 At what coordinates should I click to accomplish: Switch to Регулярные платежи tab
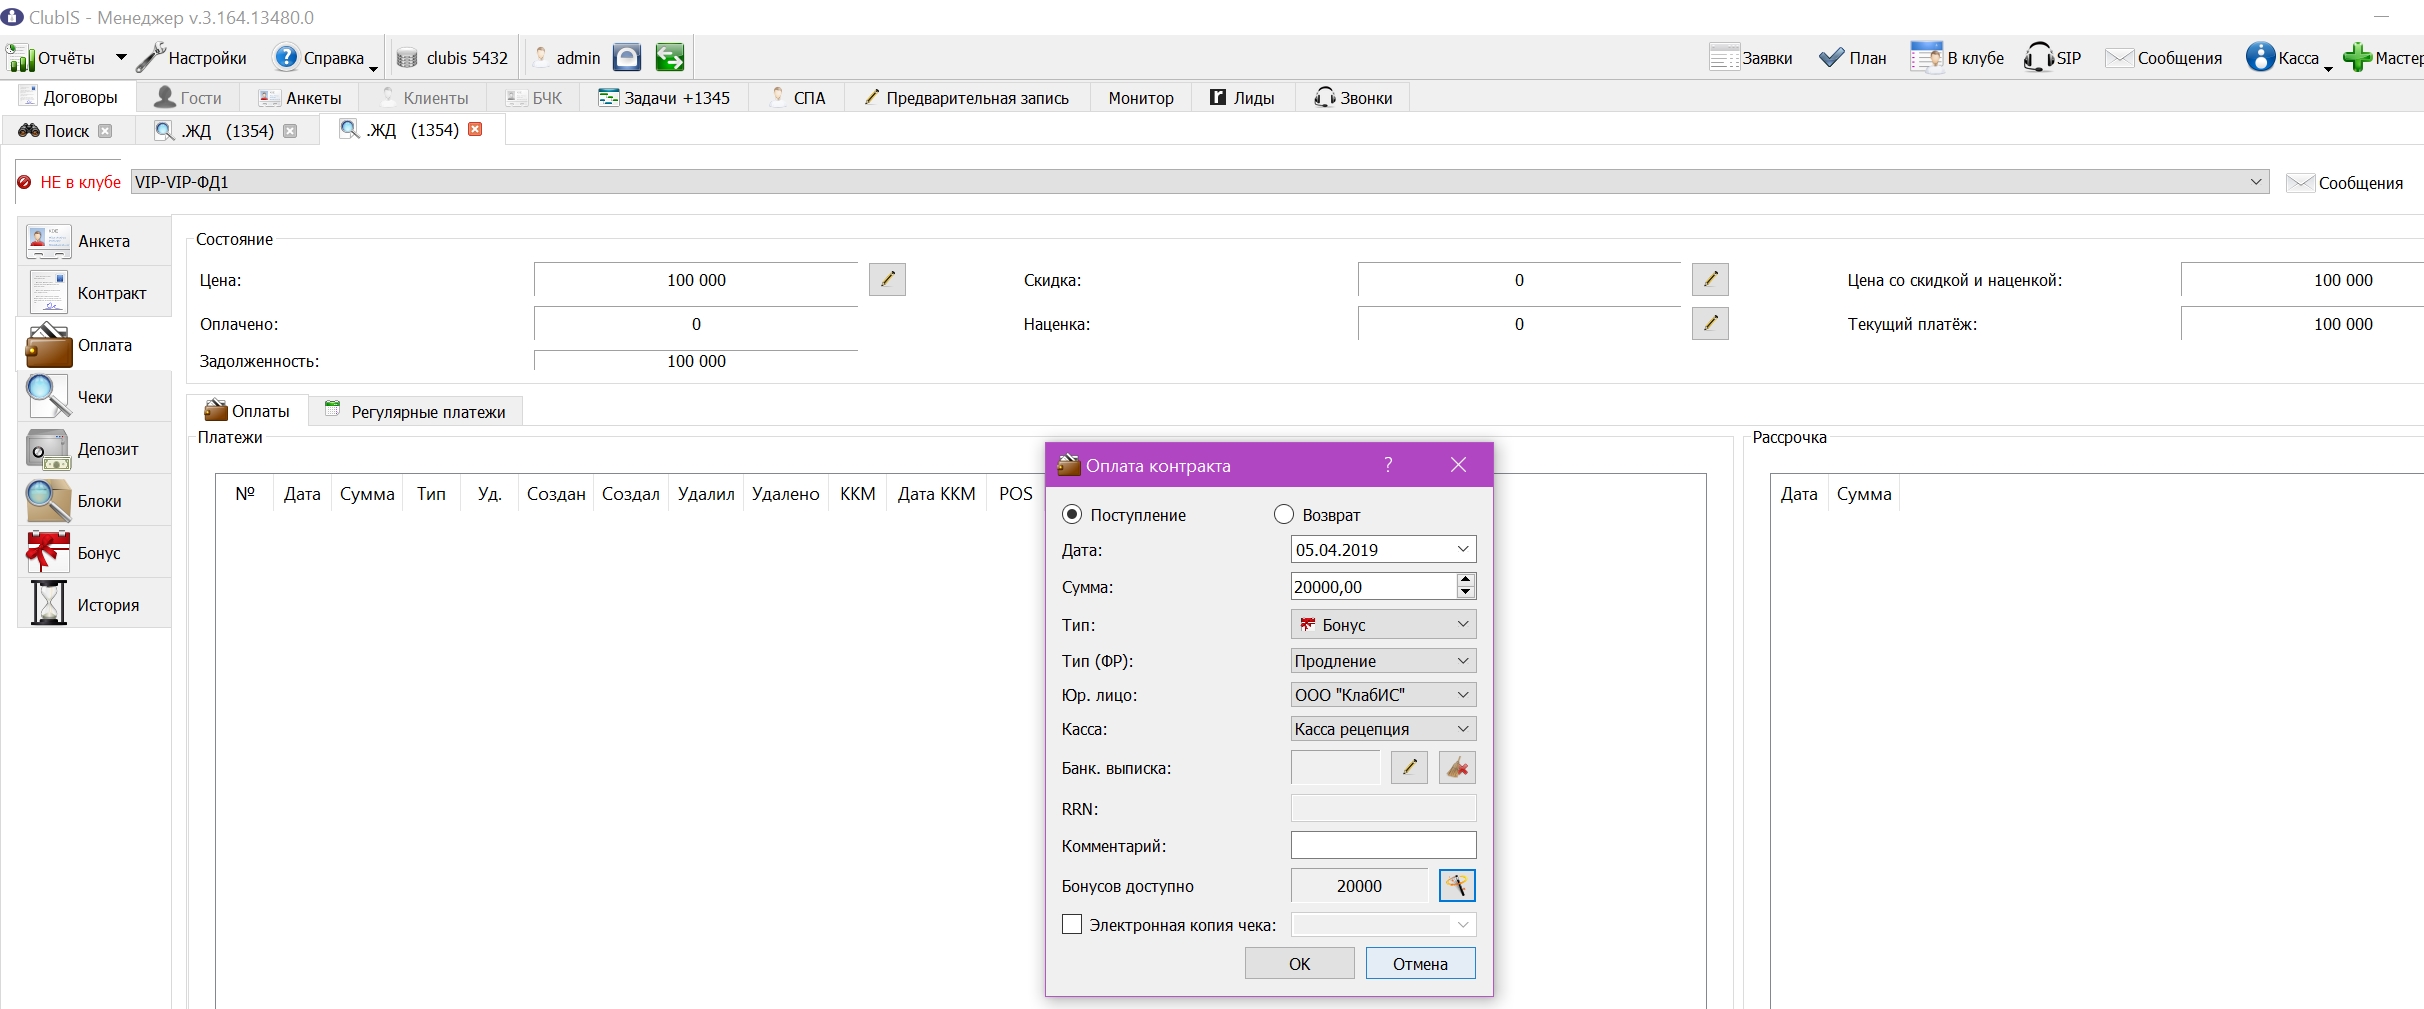[415, 411]
